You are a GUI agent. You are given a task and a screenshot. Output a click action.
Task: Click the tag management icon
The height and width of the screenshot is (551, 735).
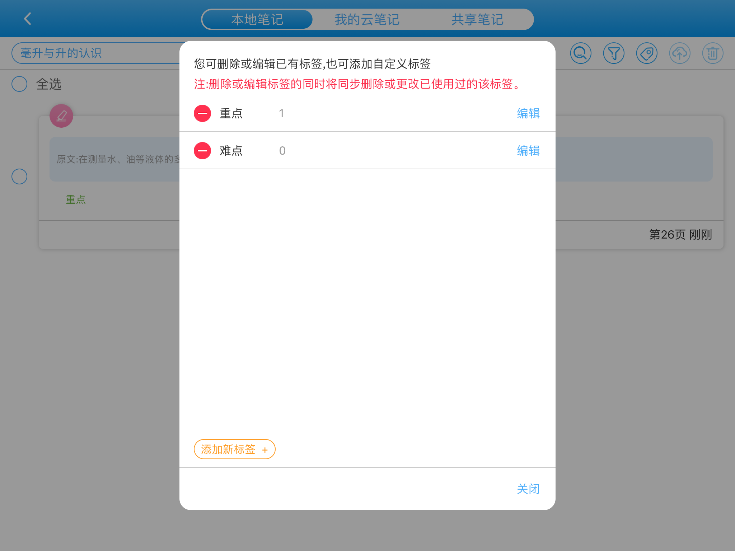647,53
